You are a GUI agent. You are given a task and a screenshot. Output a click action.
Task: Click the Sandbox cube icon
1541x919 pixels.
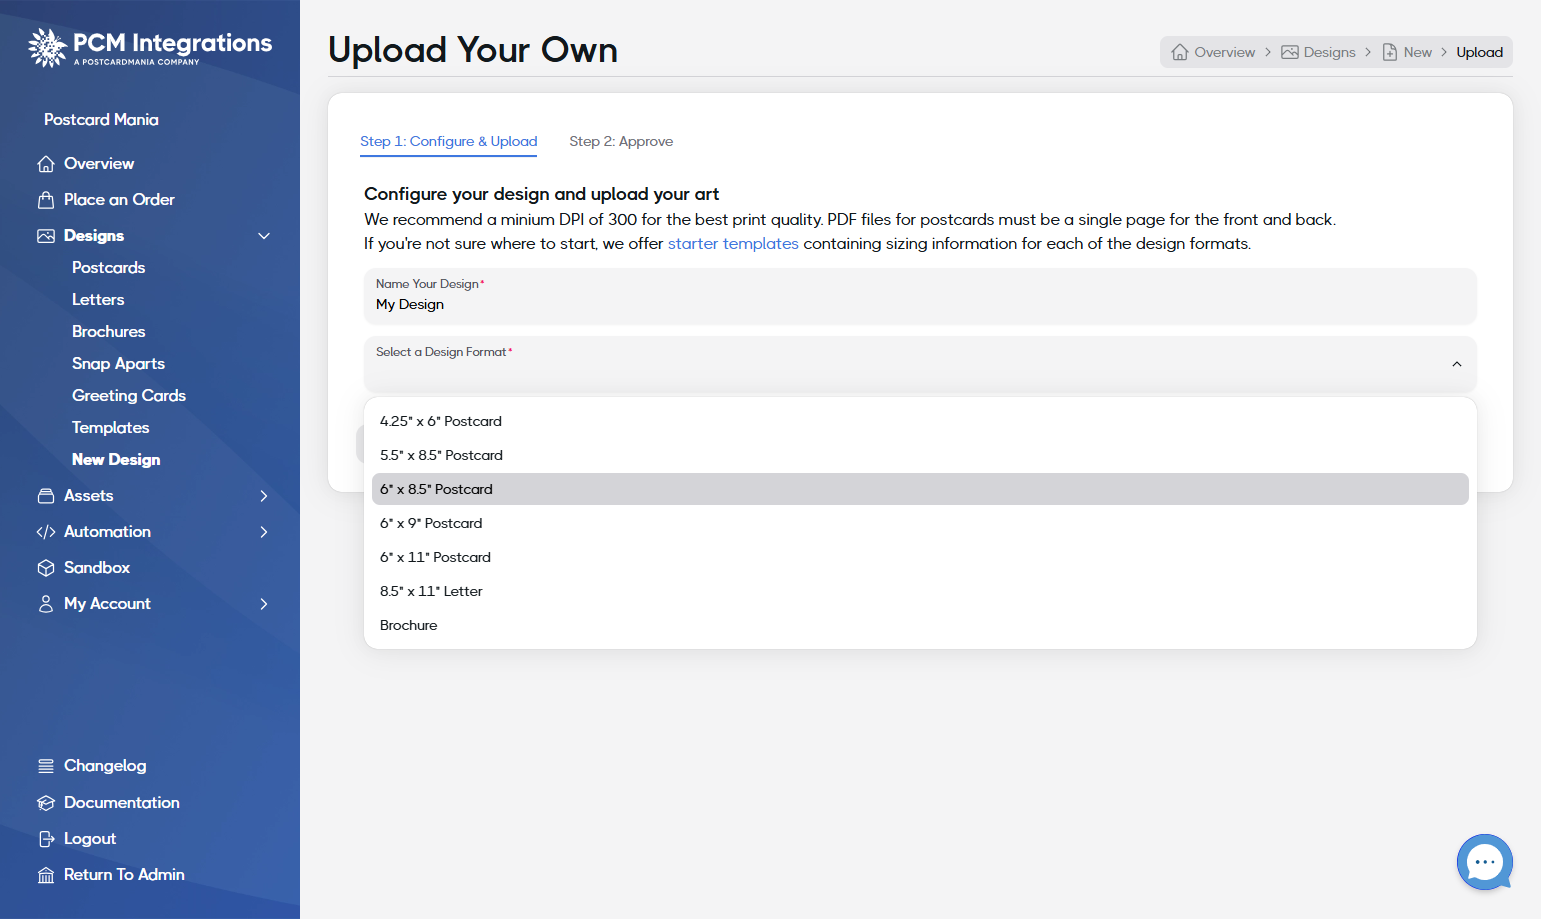(x=46, y=568)
